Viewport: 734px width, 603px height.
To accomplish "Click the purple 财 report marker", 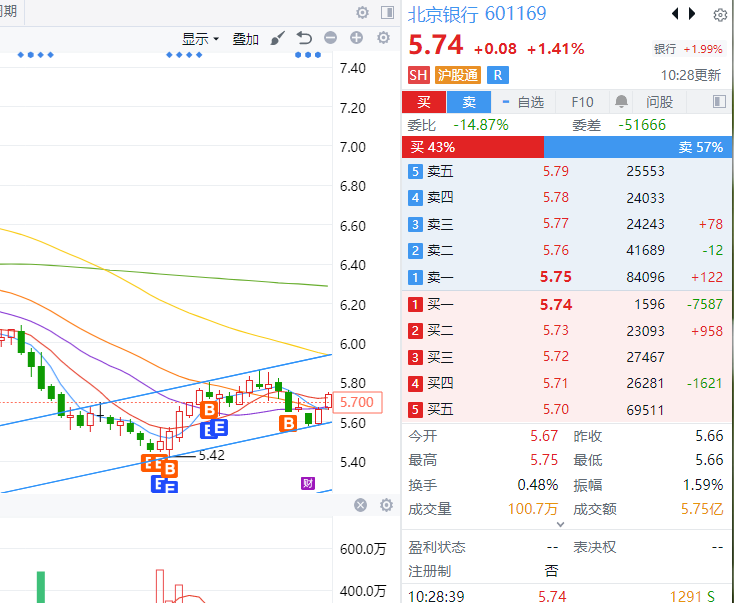I will point(308,483).
